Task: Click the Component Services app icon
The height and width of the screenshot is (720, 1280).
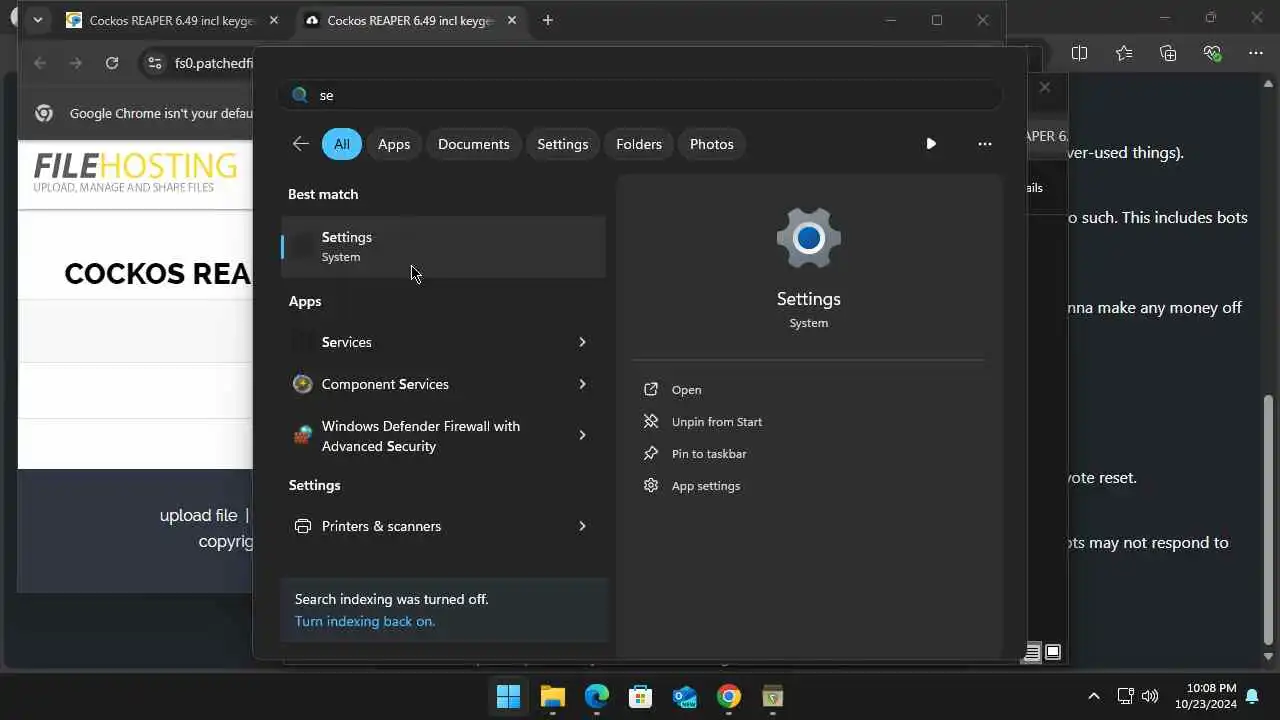Action: (302, 384)
